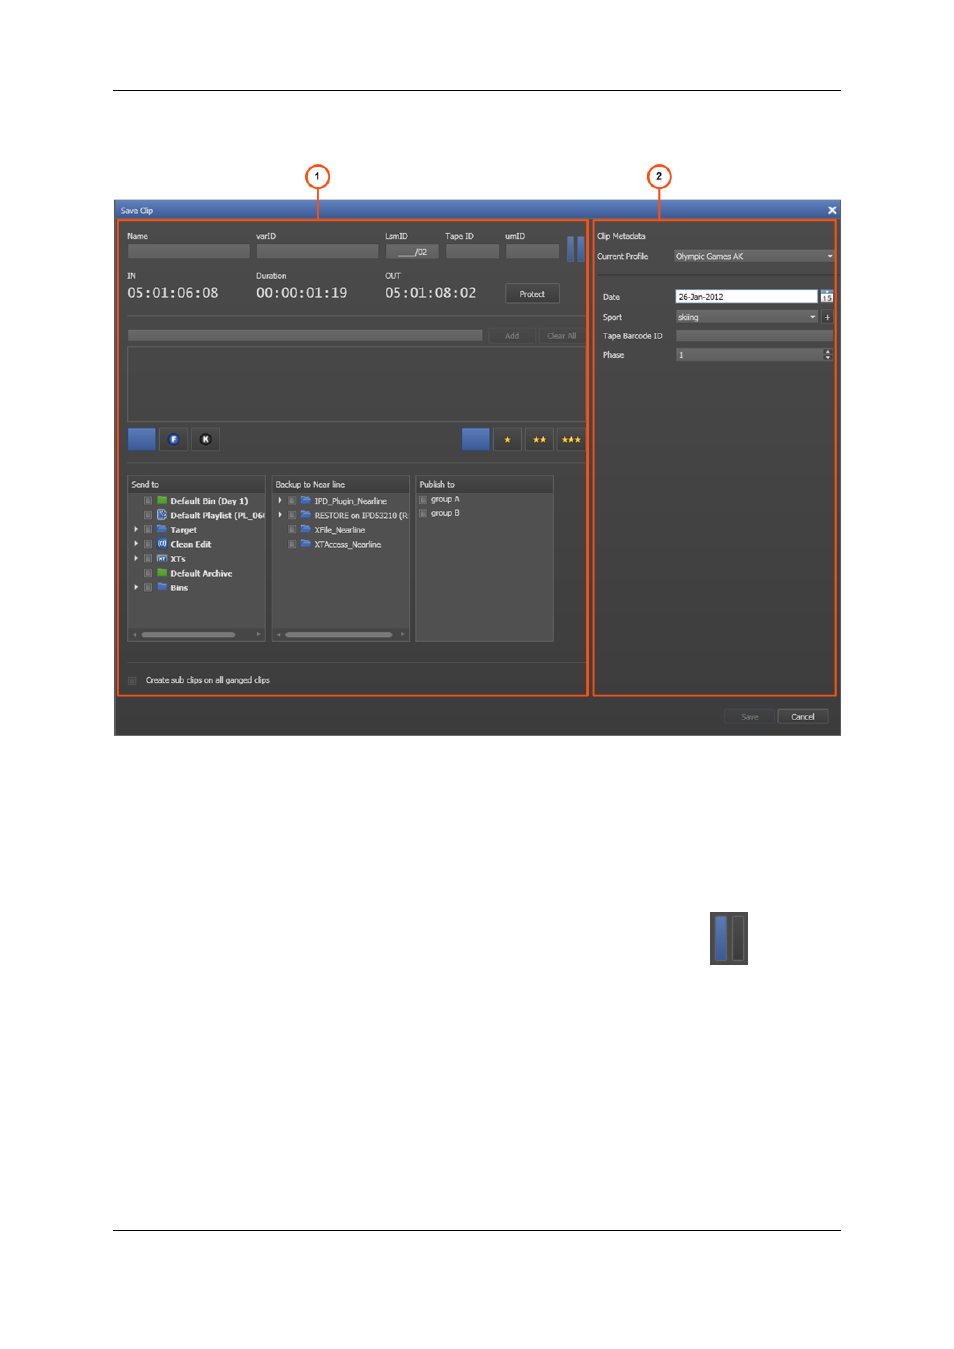This screenshot has width=954, height=1349.
Task: Set two-star rating
Action: click(x=539, y=439)
